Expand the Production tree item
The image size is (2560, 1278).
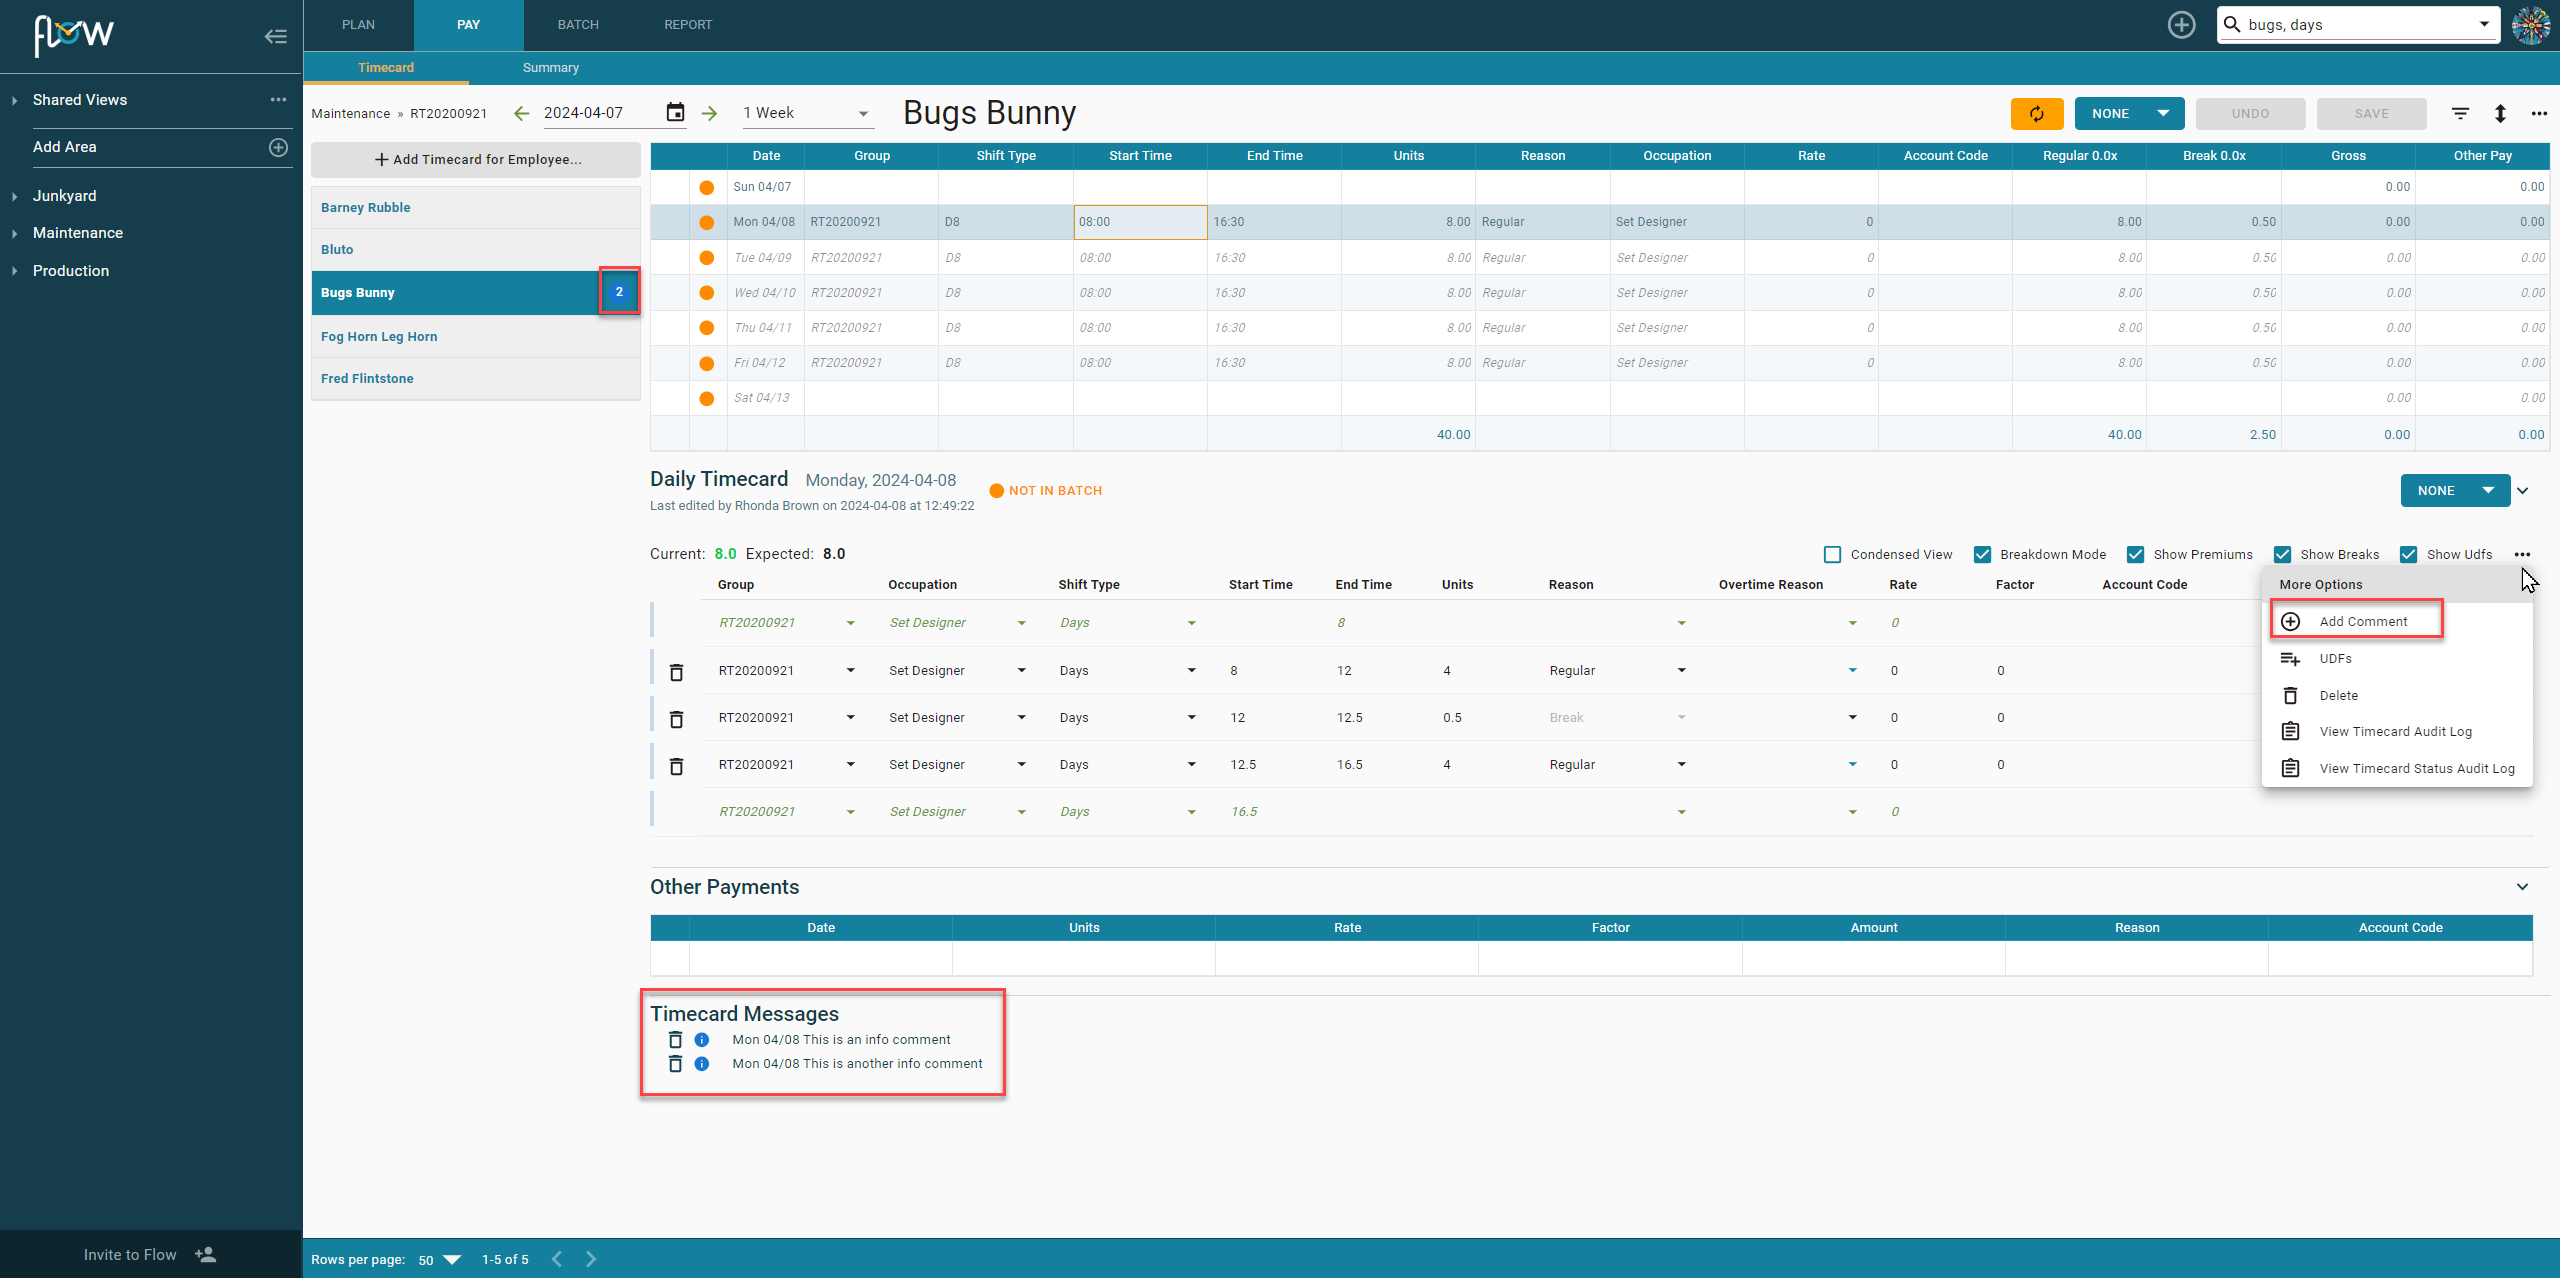[x=15, y=271]
